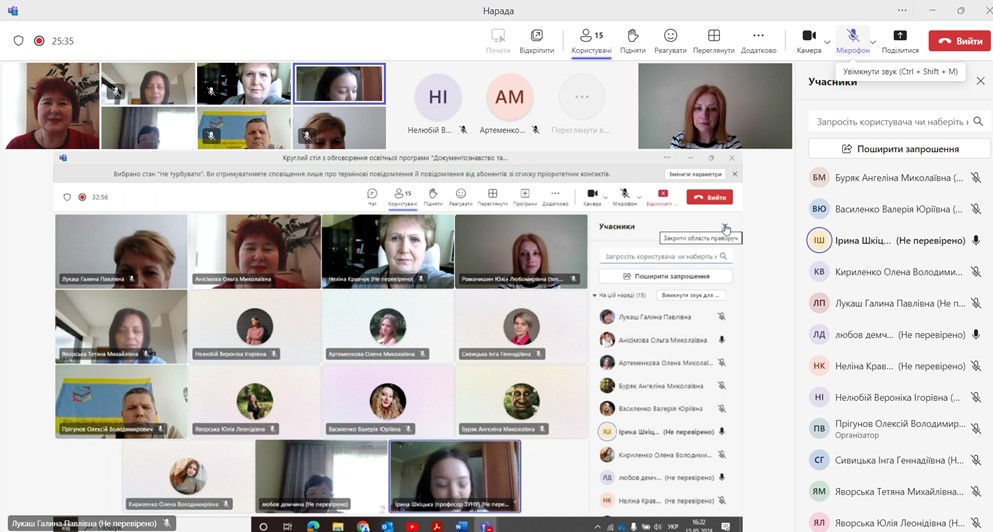The image size is (993, 532).
Task: Click the shield icon beside the timer
Action: click(18, 41)
